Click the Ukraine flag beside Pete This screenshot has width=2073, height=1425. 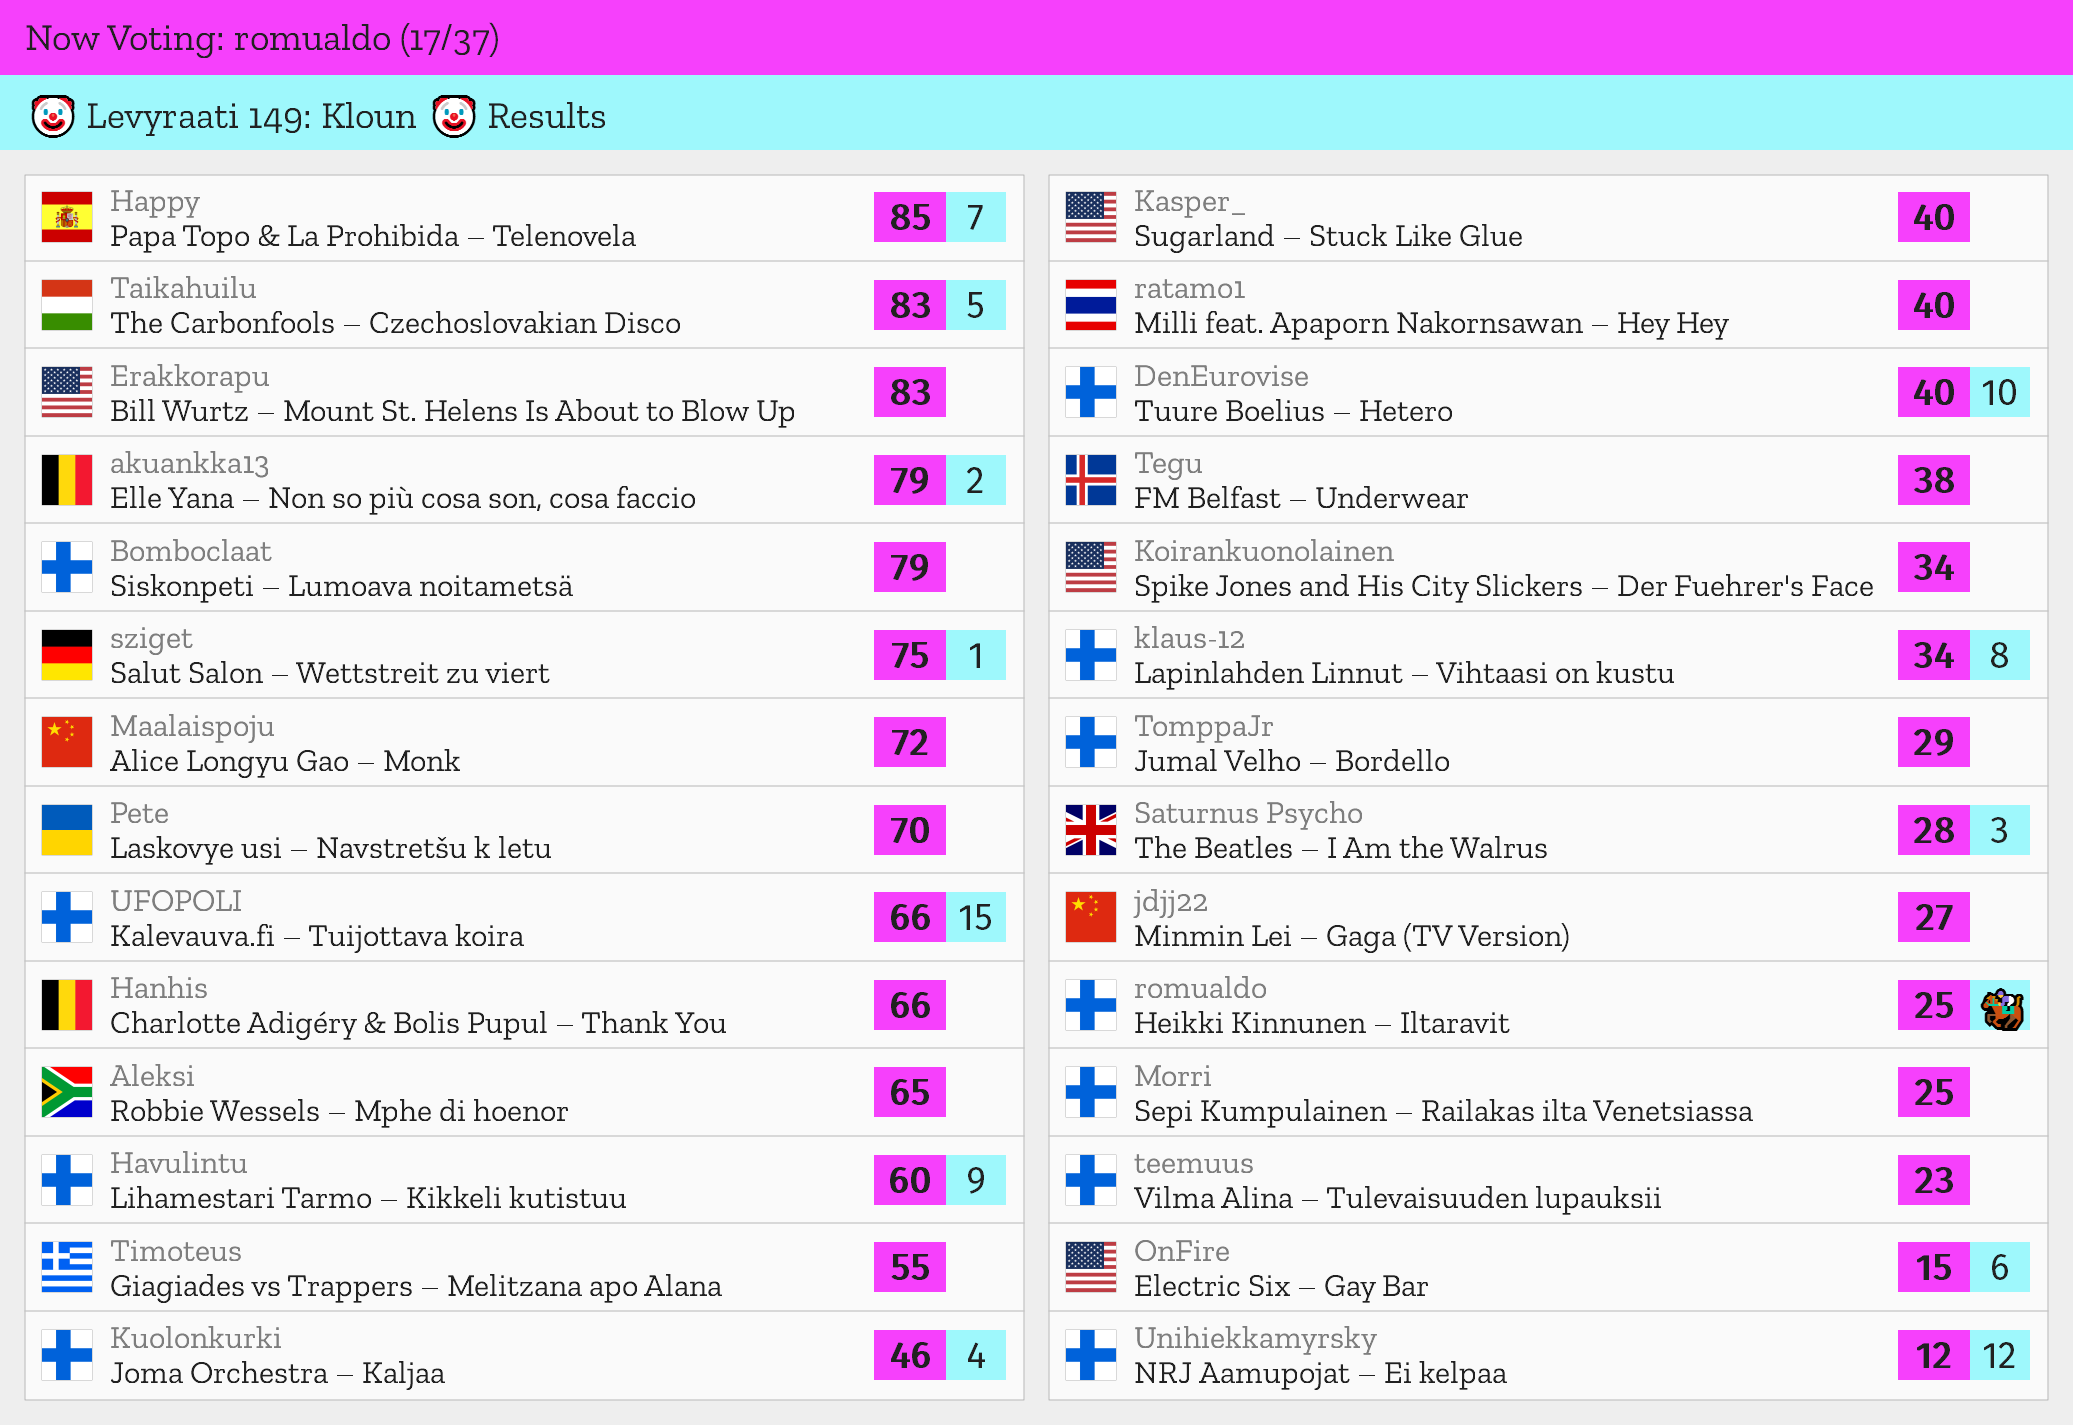[67, 830]
